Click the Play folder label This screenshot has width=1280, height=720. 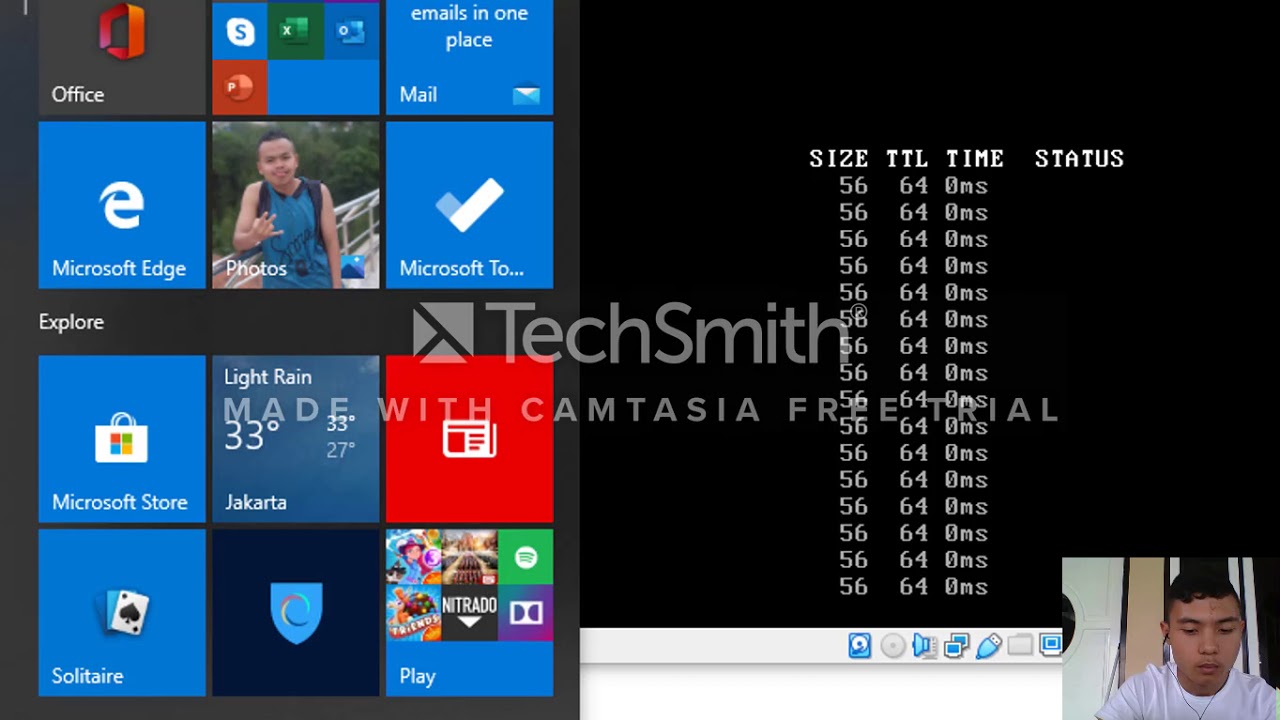417,676
